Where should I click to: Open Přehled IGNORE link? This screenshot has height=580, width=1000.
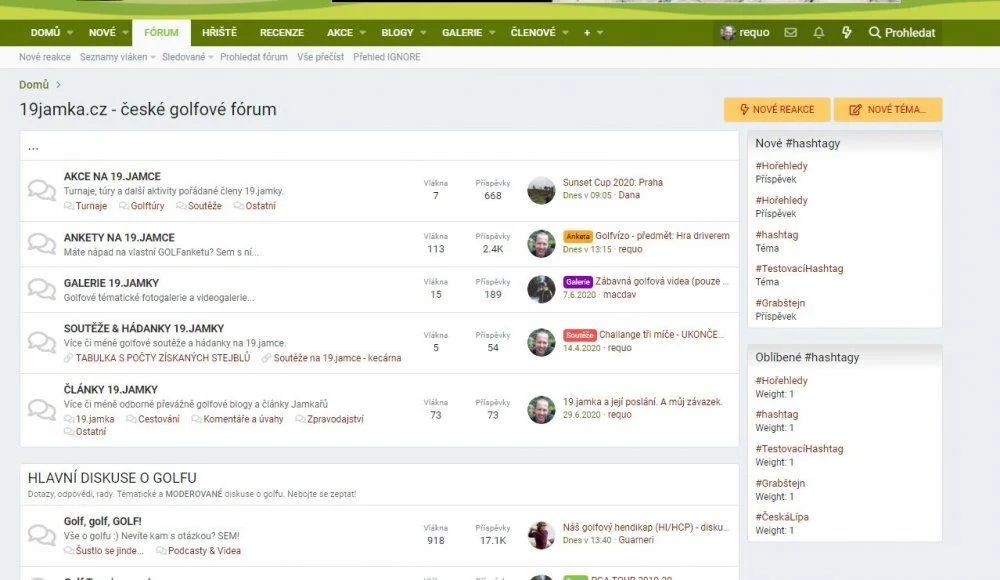click(386, 57)
